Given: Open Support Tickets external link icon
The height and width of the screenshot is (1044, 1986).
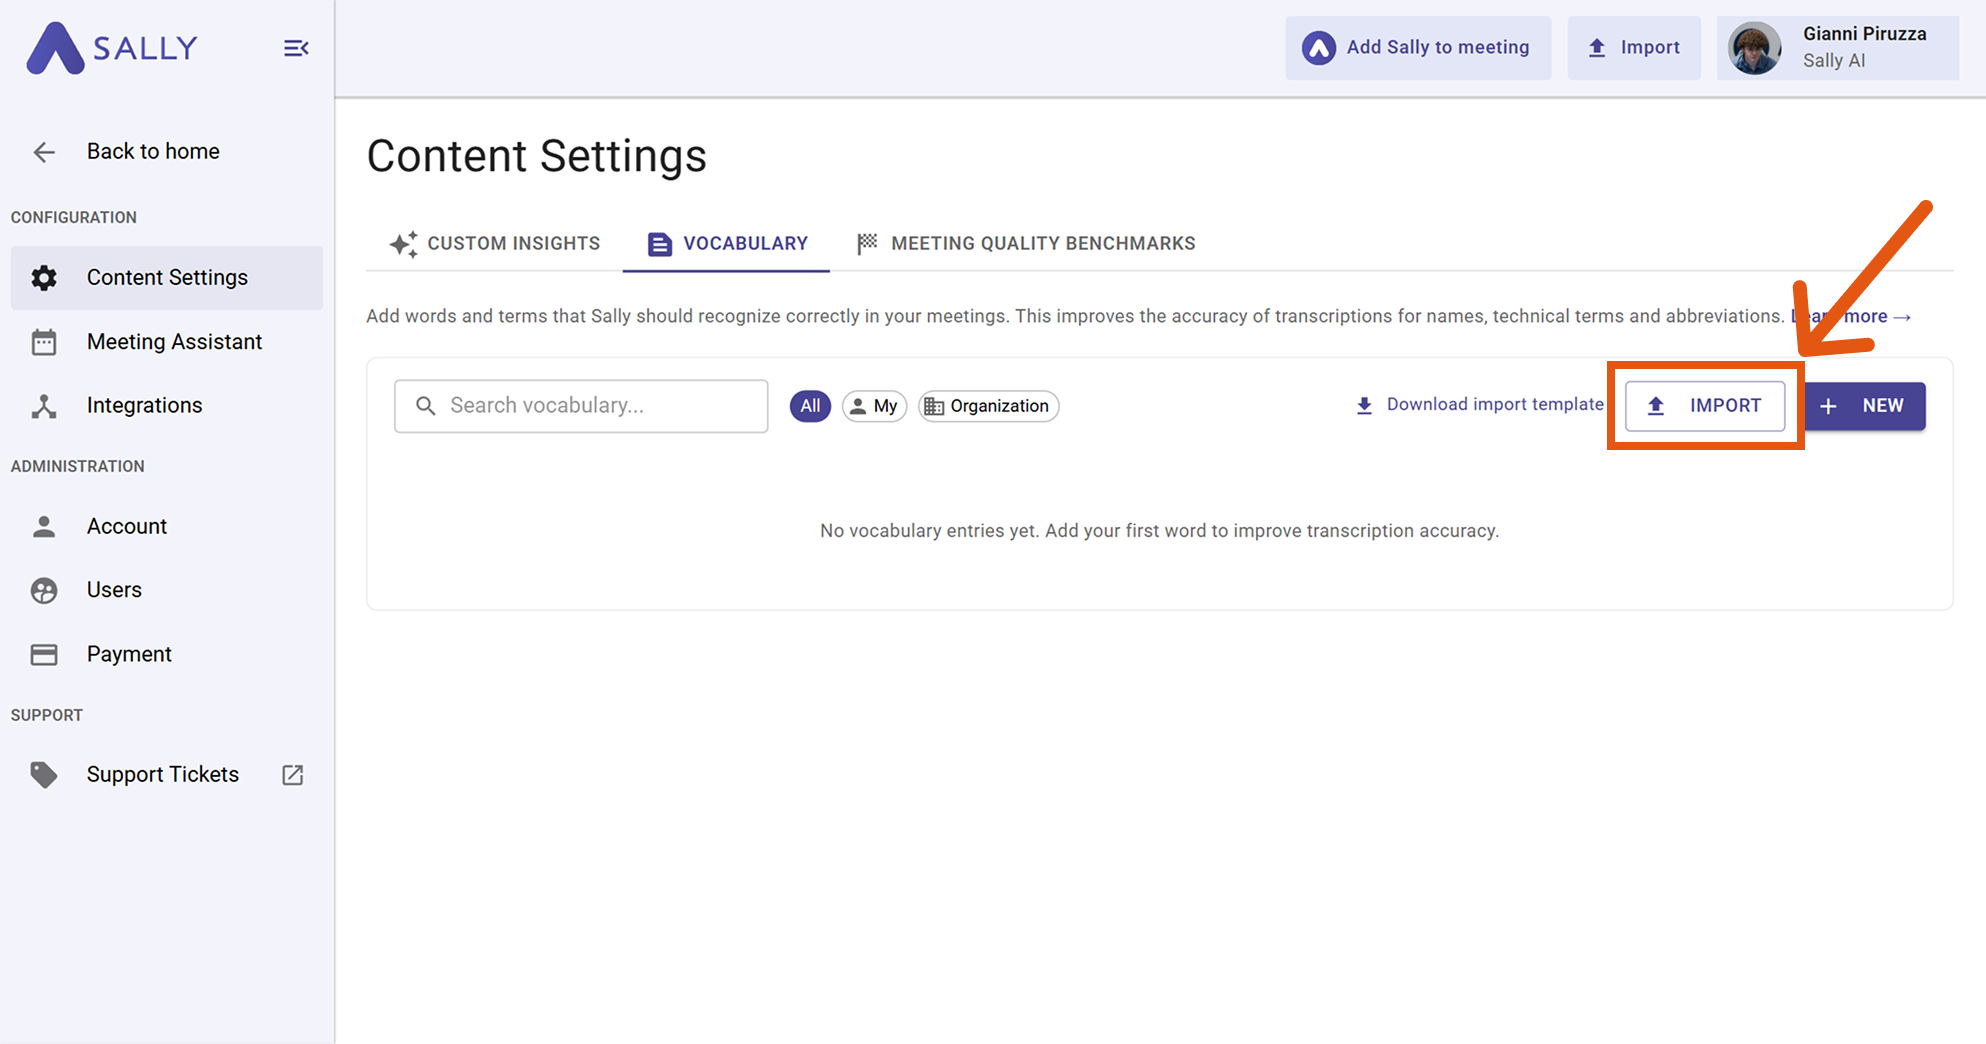Looking at the screenshot, I should (292, 775).
